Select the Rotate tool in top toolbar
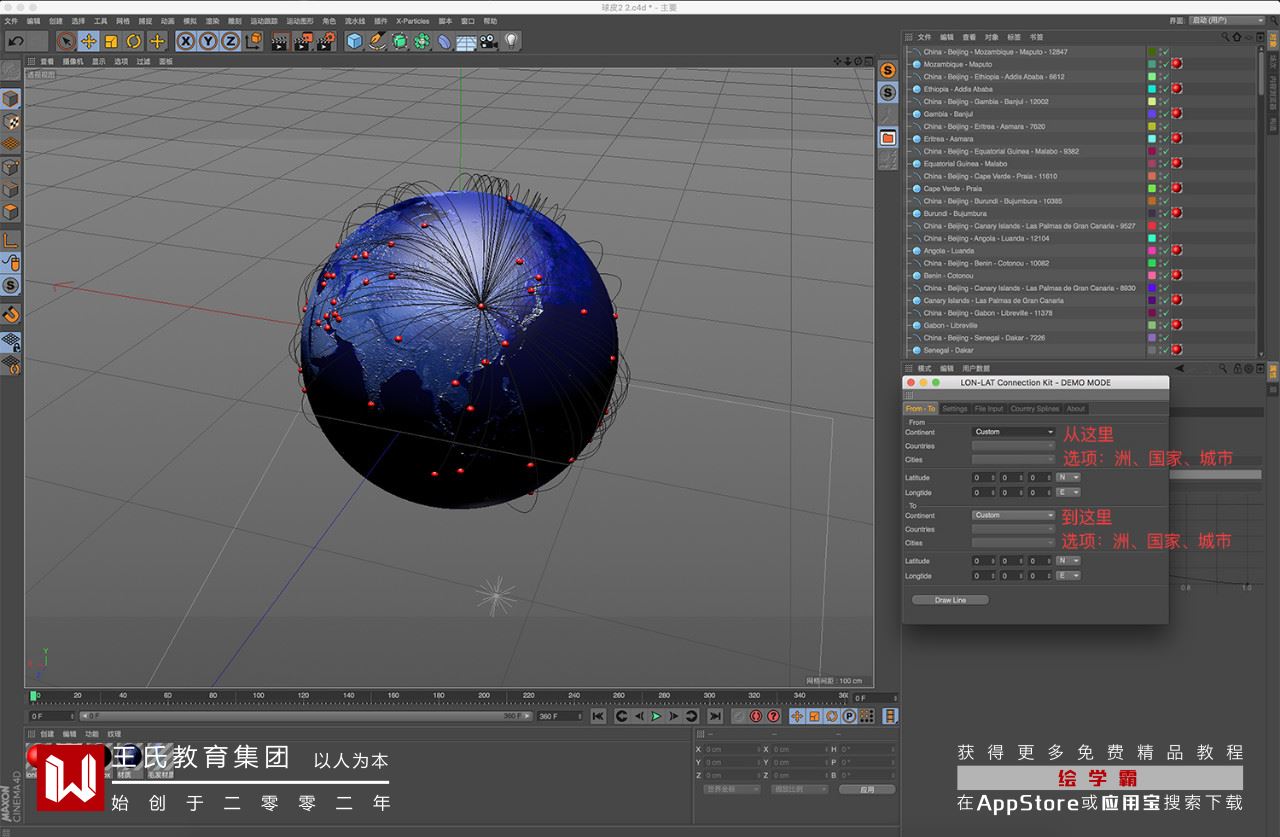 click(x=134, y=41)
